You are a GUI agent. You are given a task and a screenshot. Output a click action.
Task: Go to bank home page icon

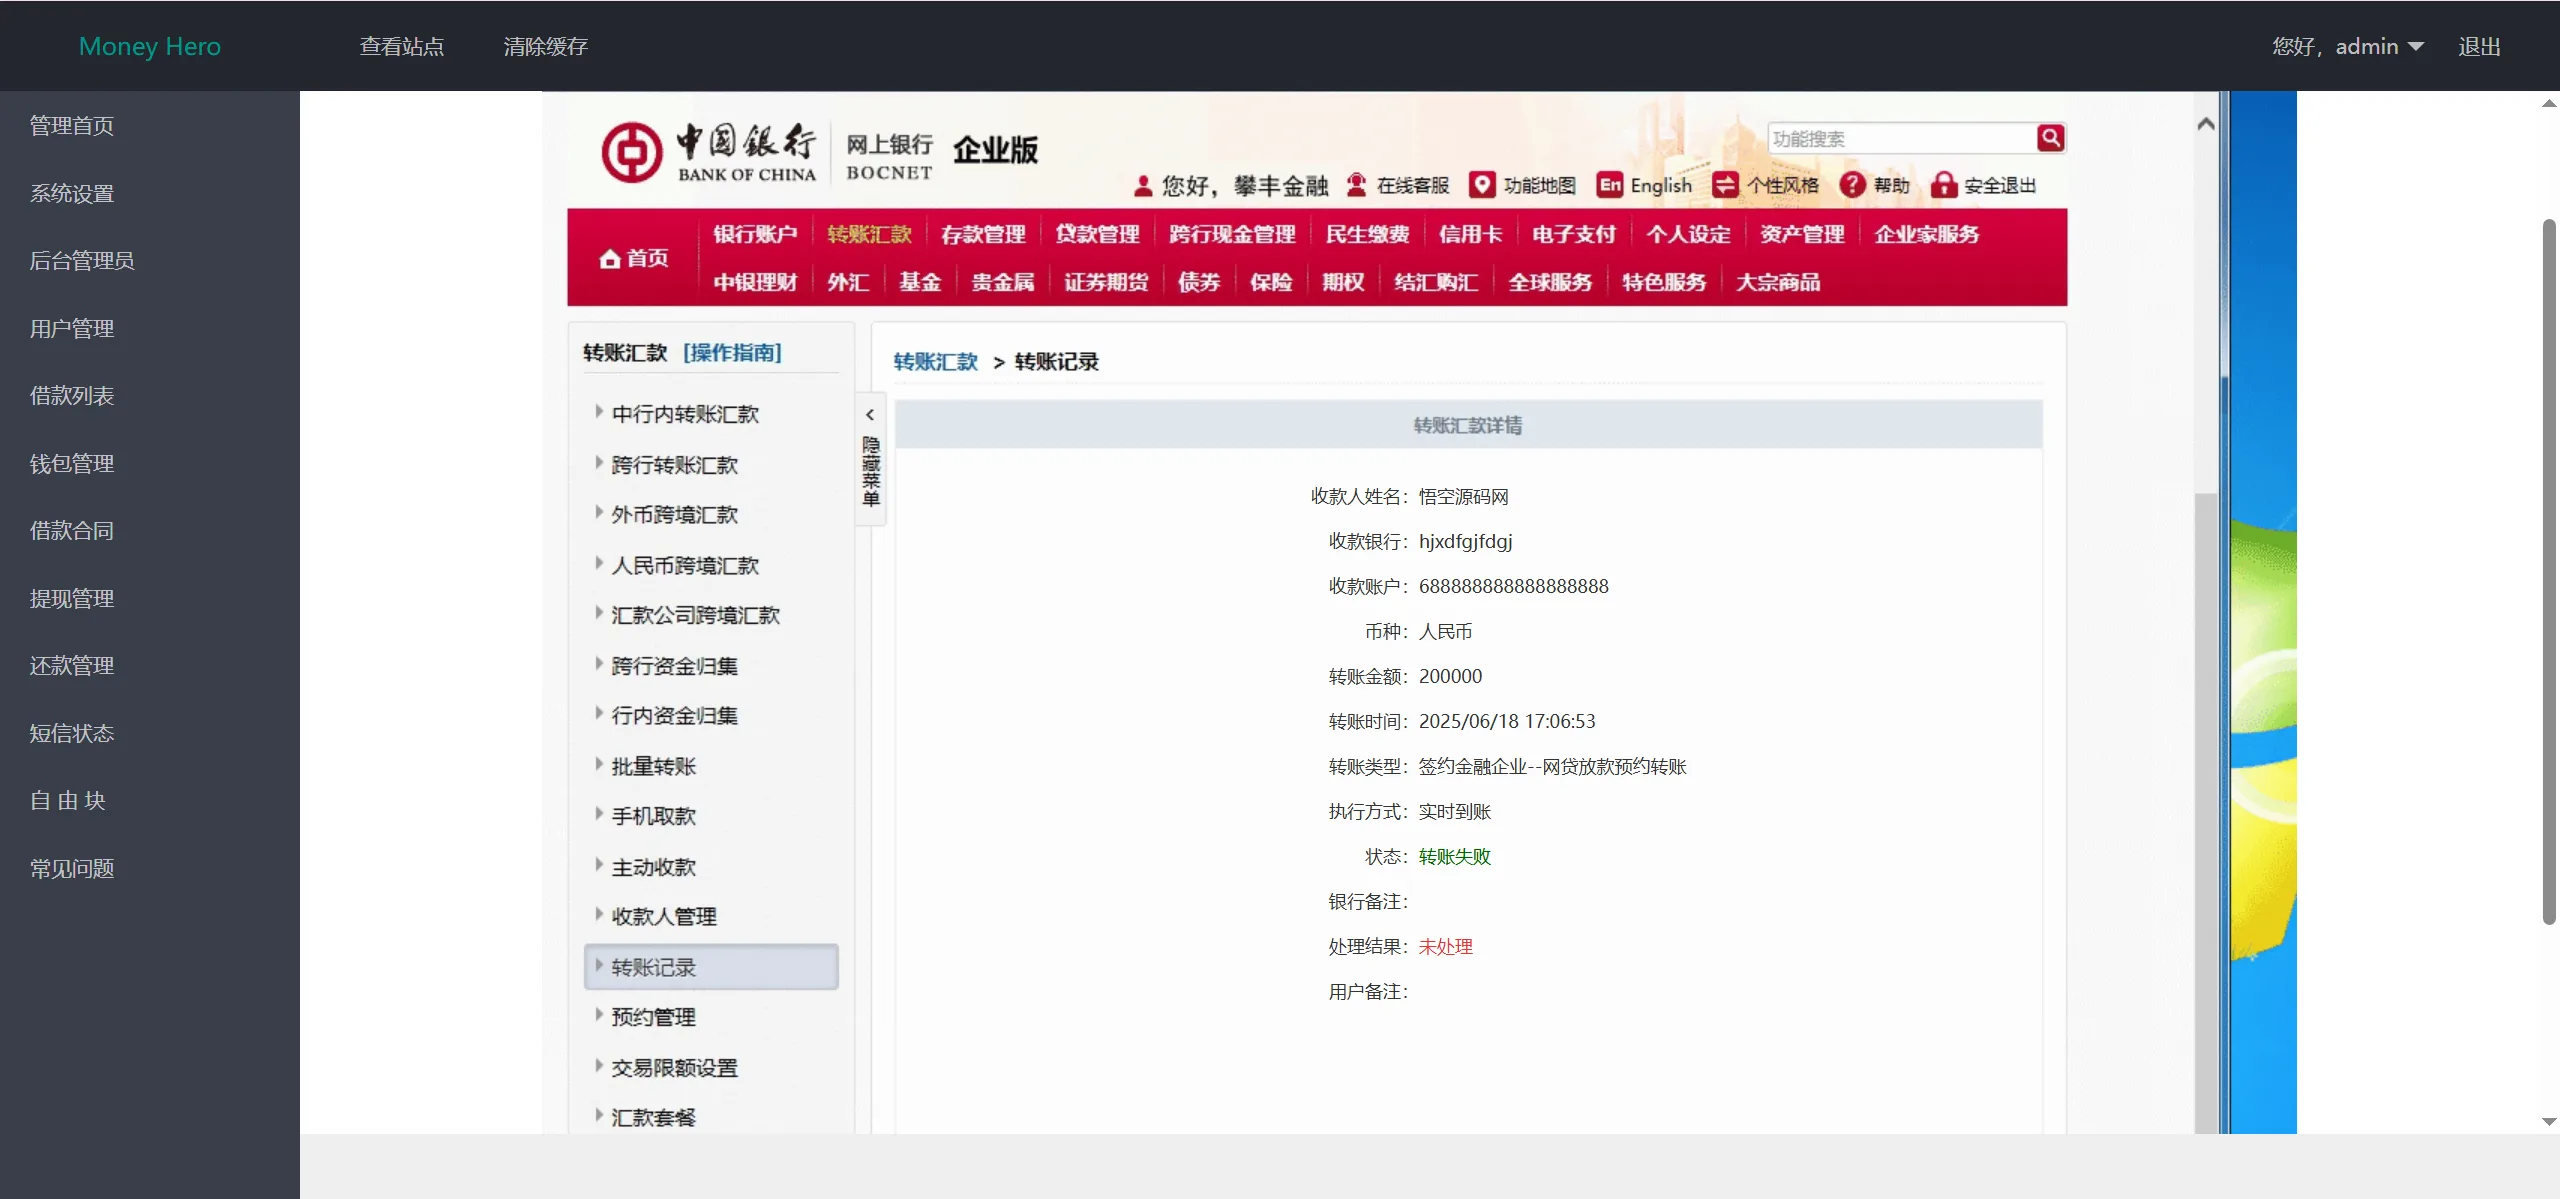[x=610, y=259]
